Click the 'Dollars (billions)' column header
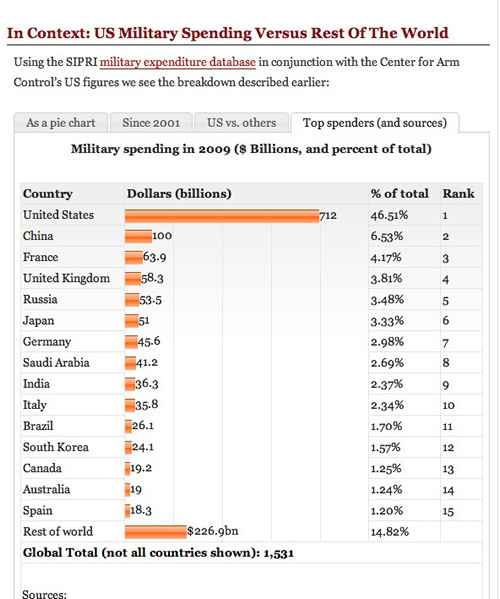500x599 pixels. pyautogui.click(x=179, y=194)
